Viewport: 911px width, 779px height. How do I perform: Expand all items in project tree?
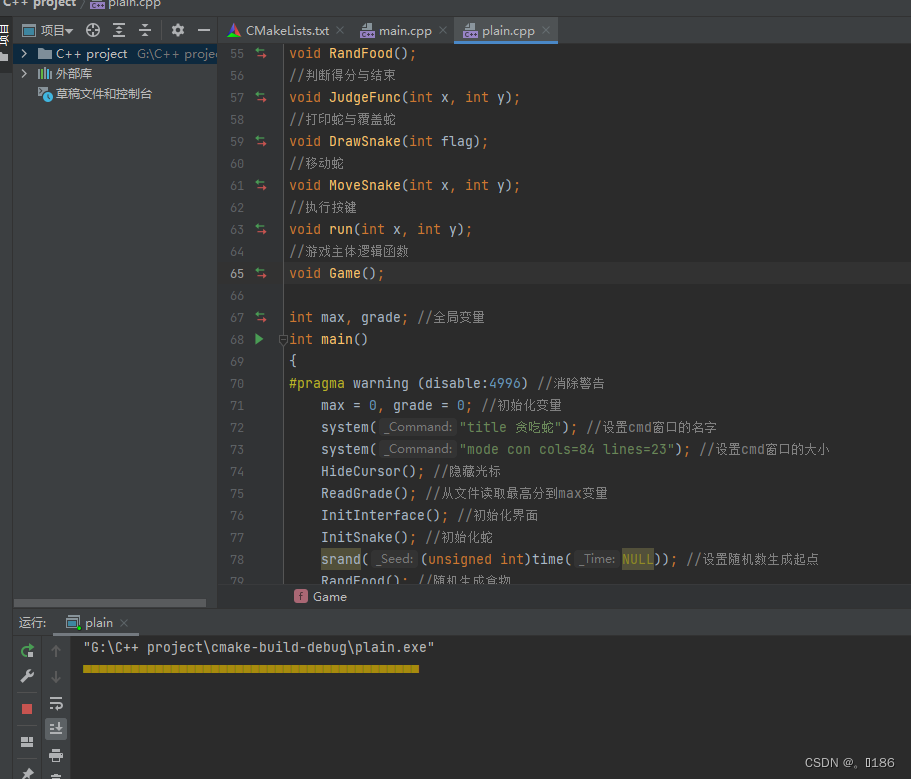119,30
